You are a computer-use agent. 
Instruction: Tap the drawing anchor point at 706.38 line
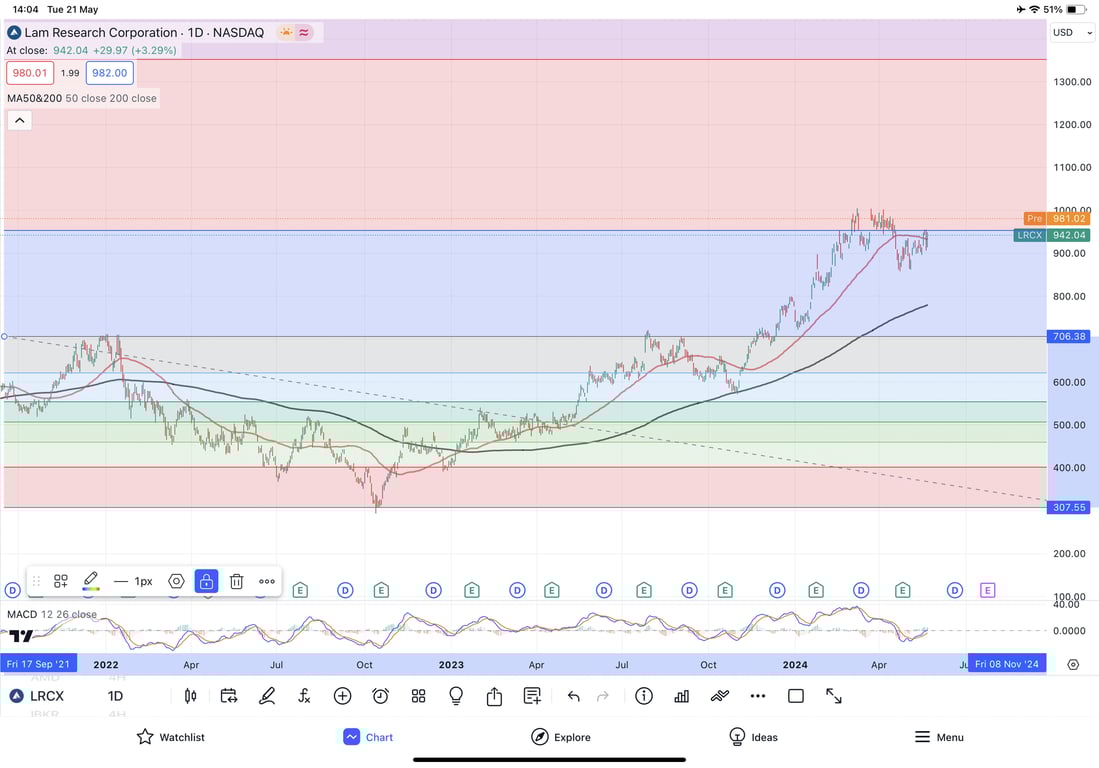point(4,336)
